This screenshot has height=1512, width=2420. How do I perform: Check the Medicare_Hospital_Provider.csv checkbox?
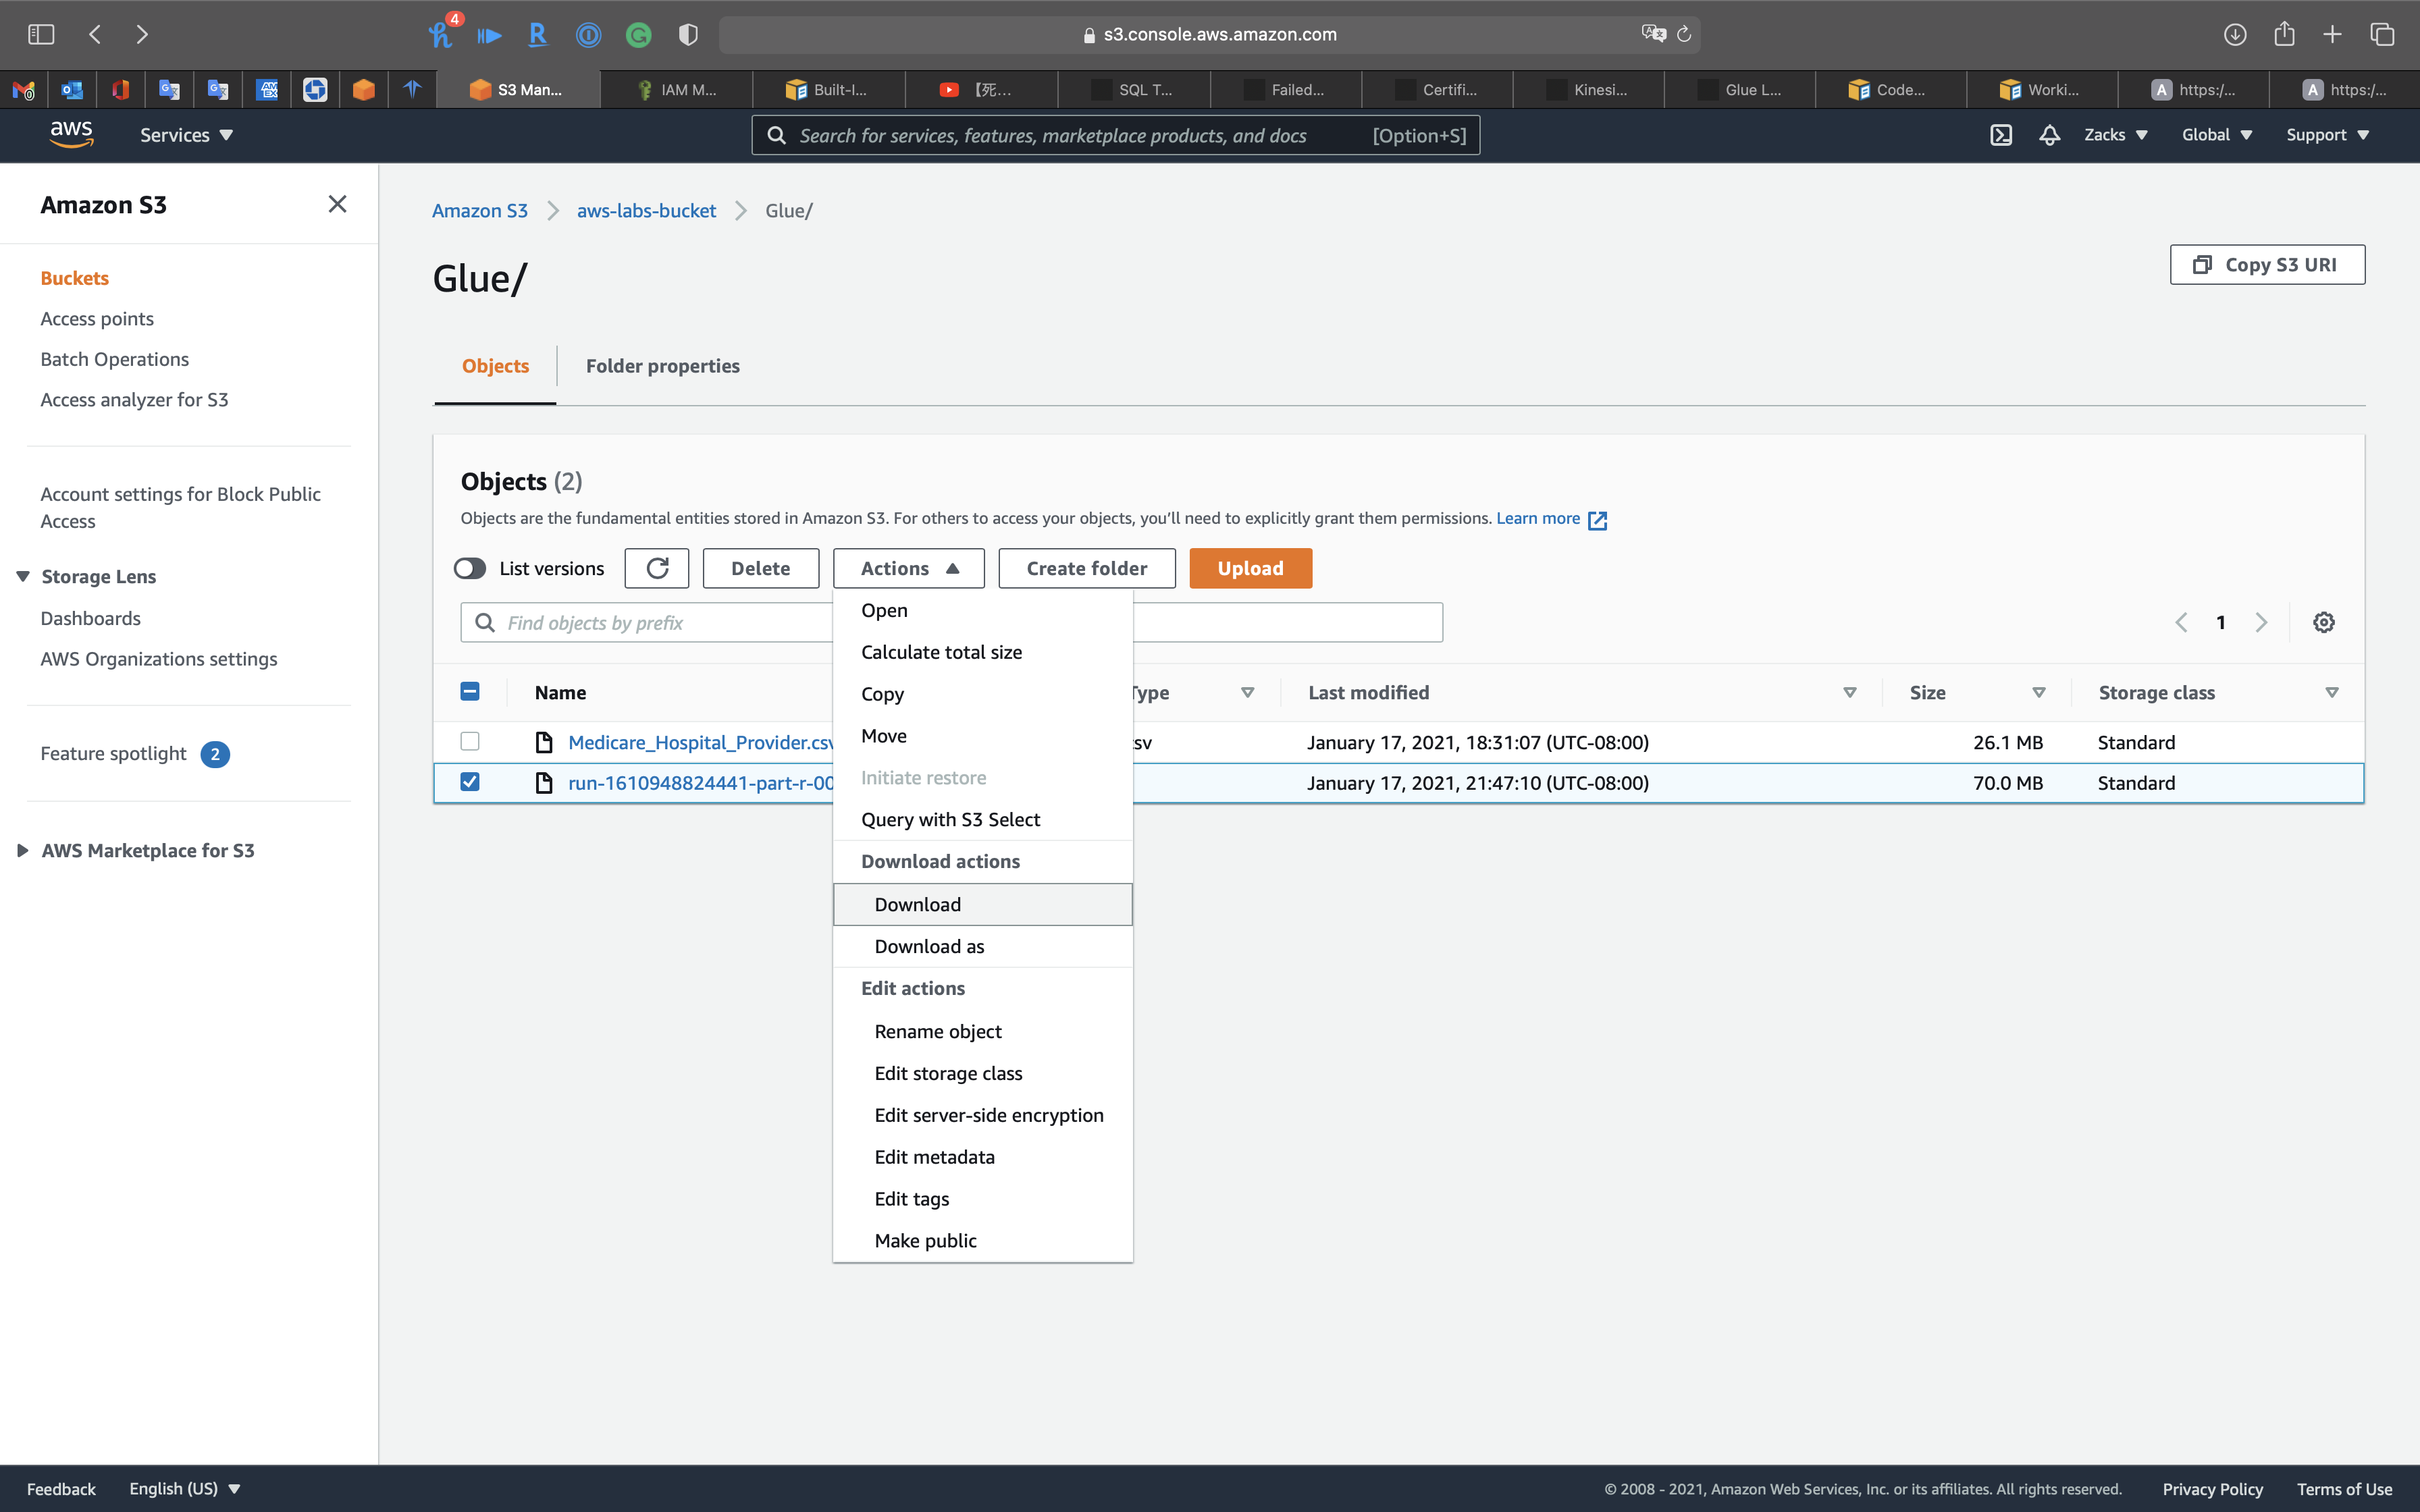tap(470, 741)
